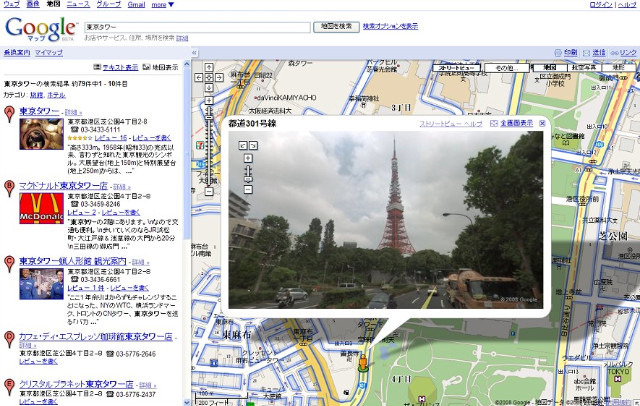This screenshot has width=640, height=406.
Task: Switch to 地形 terrain view
Action: tap(618, 67)
